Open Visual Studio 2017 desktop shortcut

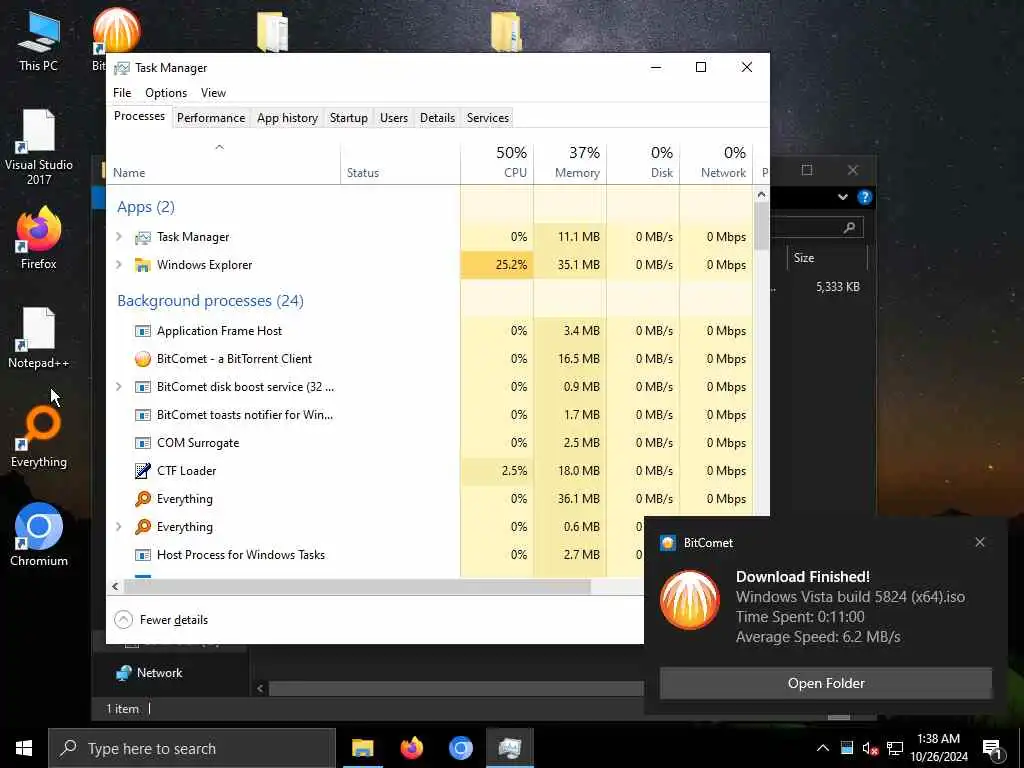pos(39,147)
